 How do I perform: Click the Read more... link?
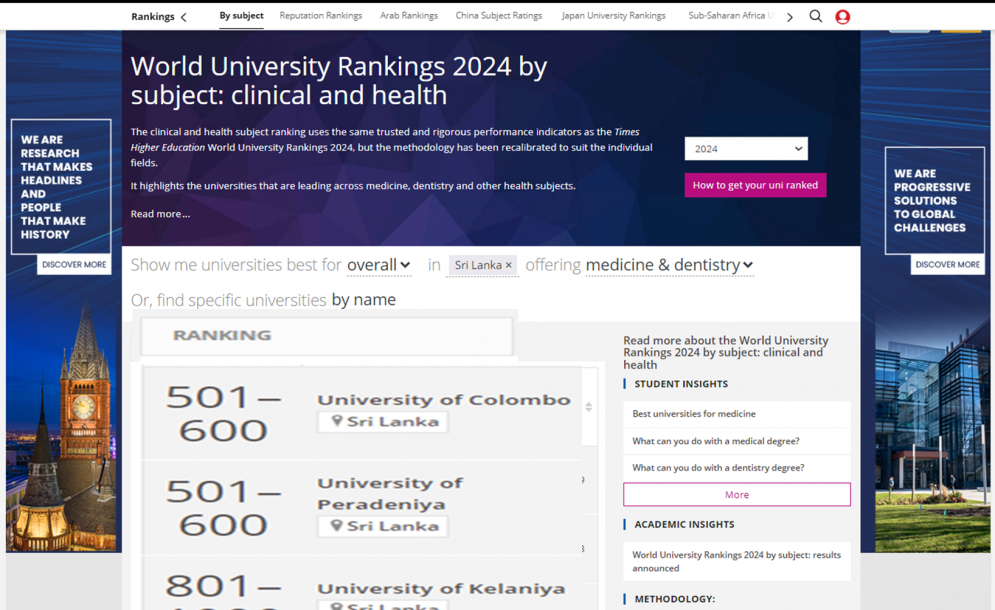[x=160, y=214]
